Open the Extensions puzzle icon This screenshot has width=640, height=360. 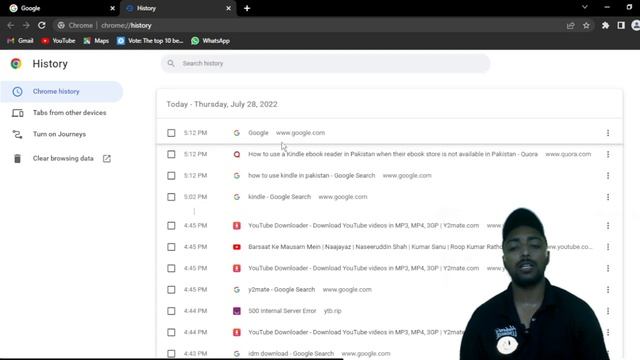point(605,25)
